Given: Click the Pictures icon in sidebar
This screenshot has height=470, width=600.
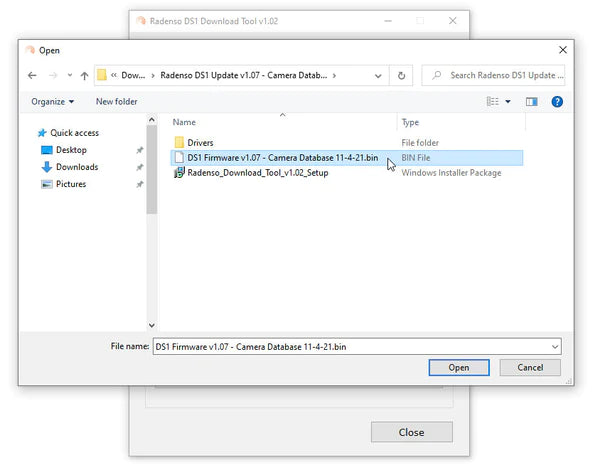Looking at the screenshot, I should point(47,184).
